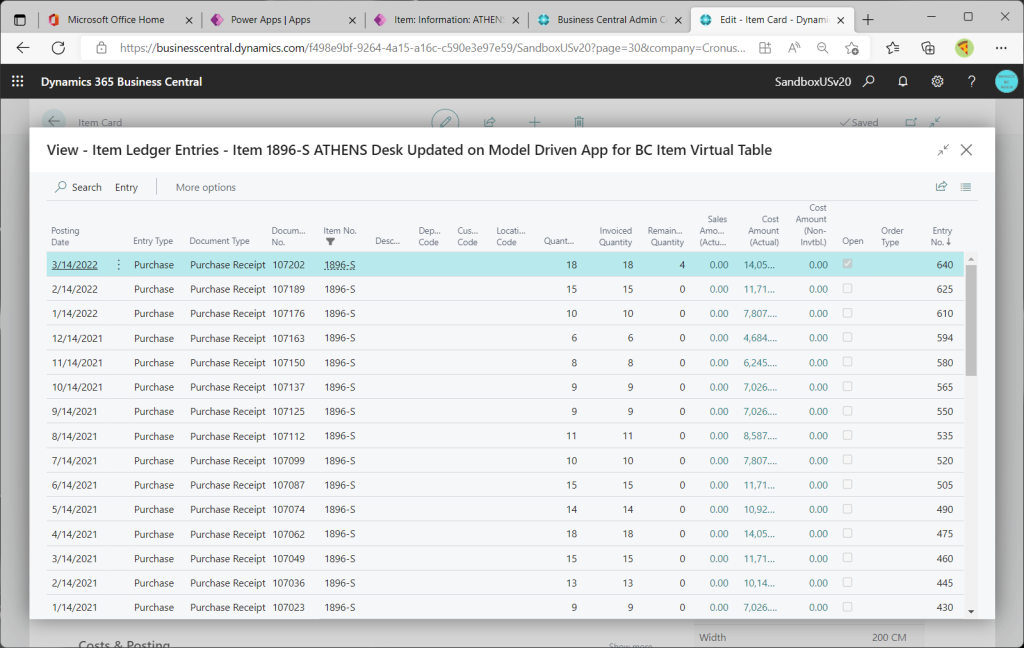Open browser app available icon in address bar

[765, 48]
